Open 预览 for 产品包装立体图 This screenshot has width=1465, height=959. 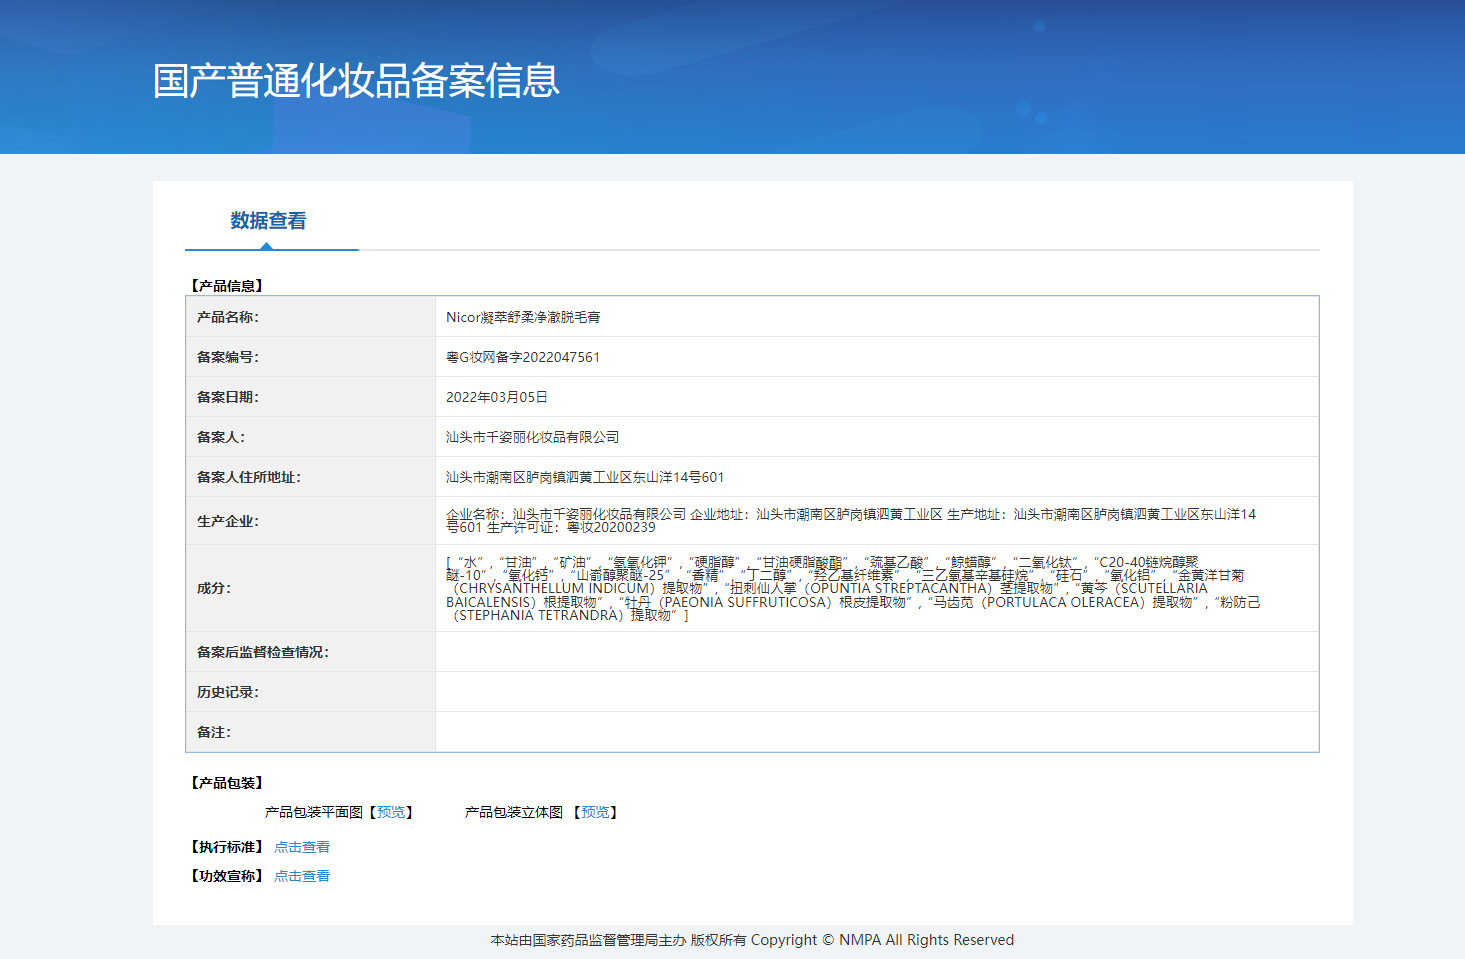595,812
